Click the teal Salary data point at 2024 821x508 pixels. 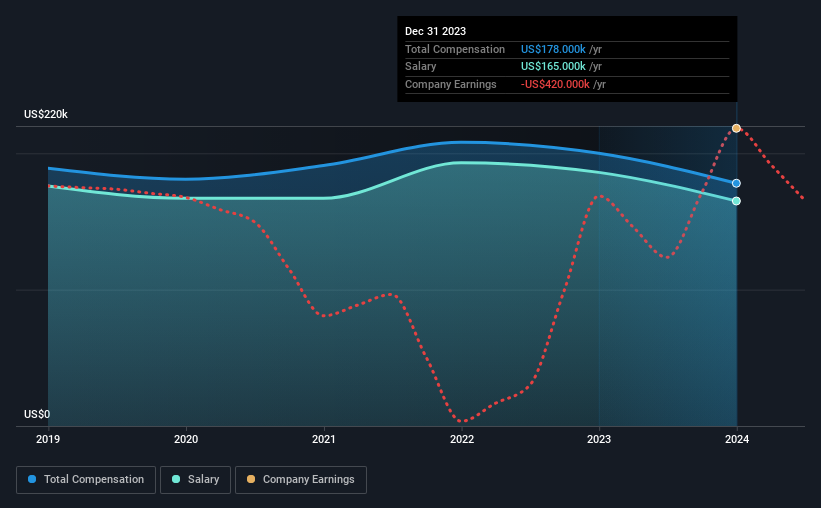point(736,201)
